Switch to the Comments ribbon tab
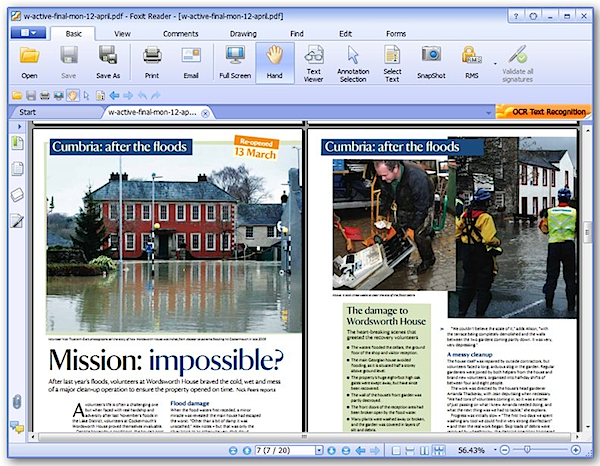Screen dimensions: 600x466 point(180,33)
